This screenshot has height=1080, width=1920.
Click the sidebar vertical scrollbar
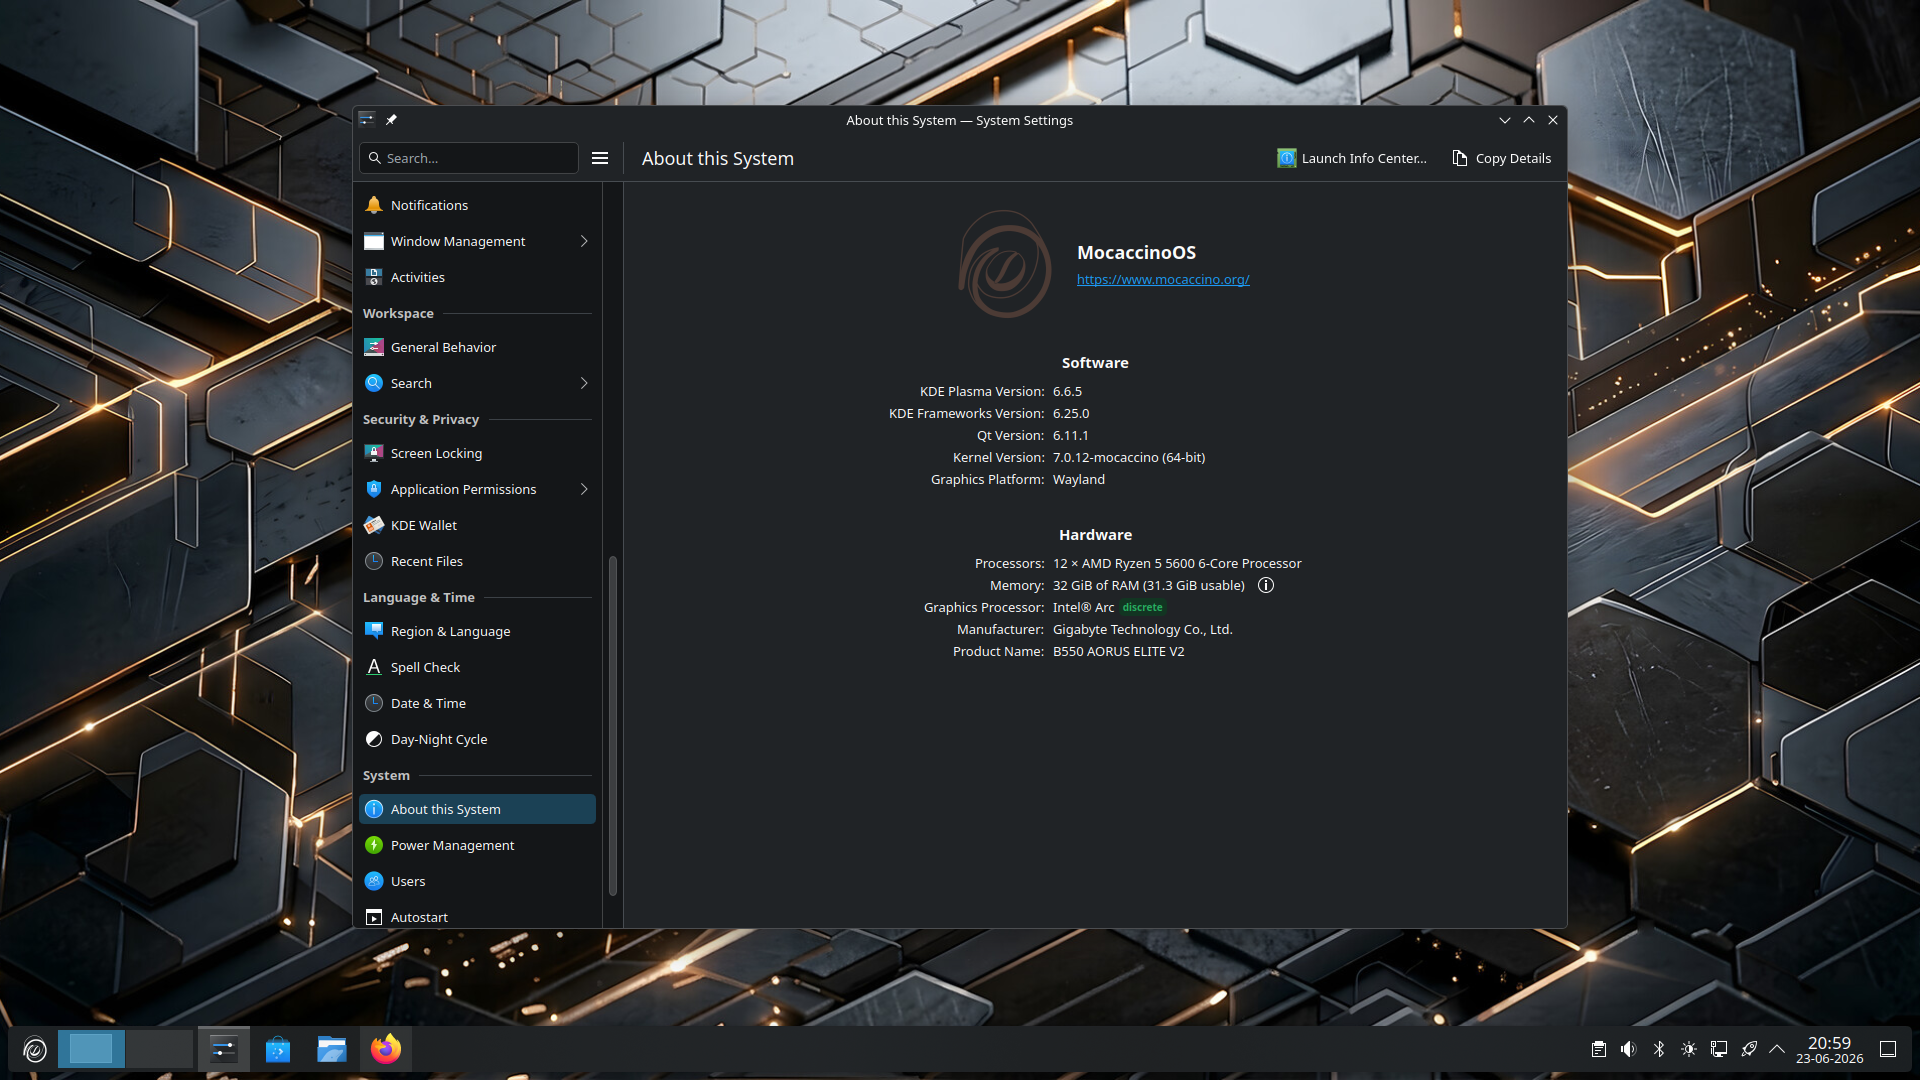coord(613,725)
